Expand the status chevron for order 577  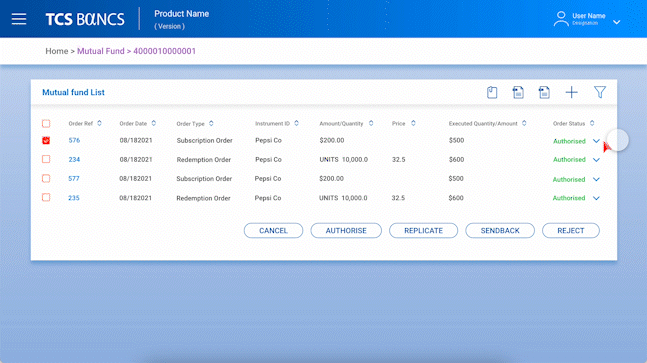pos(596,179)
